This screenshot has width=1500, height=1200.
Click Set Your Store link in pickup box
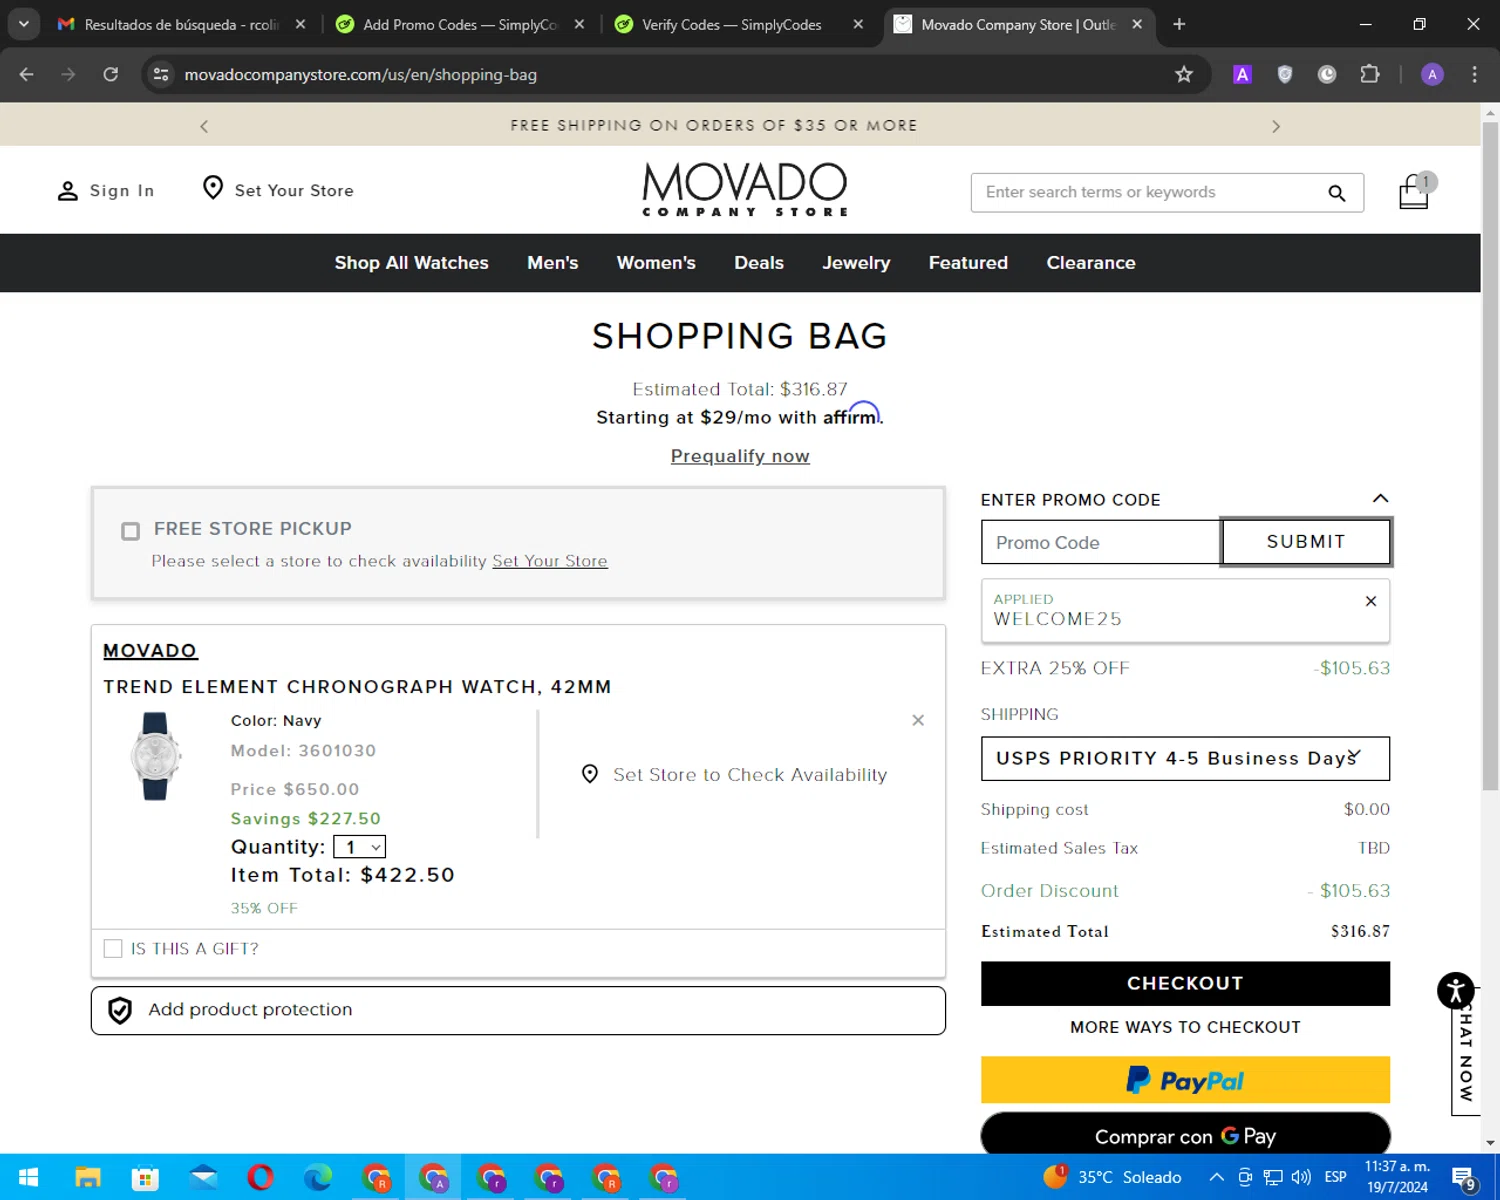pos(550,561)
